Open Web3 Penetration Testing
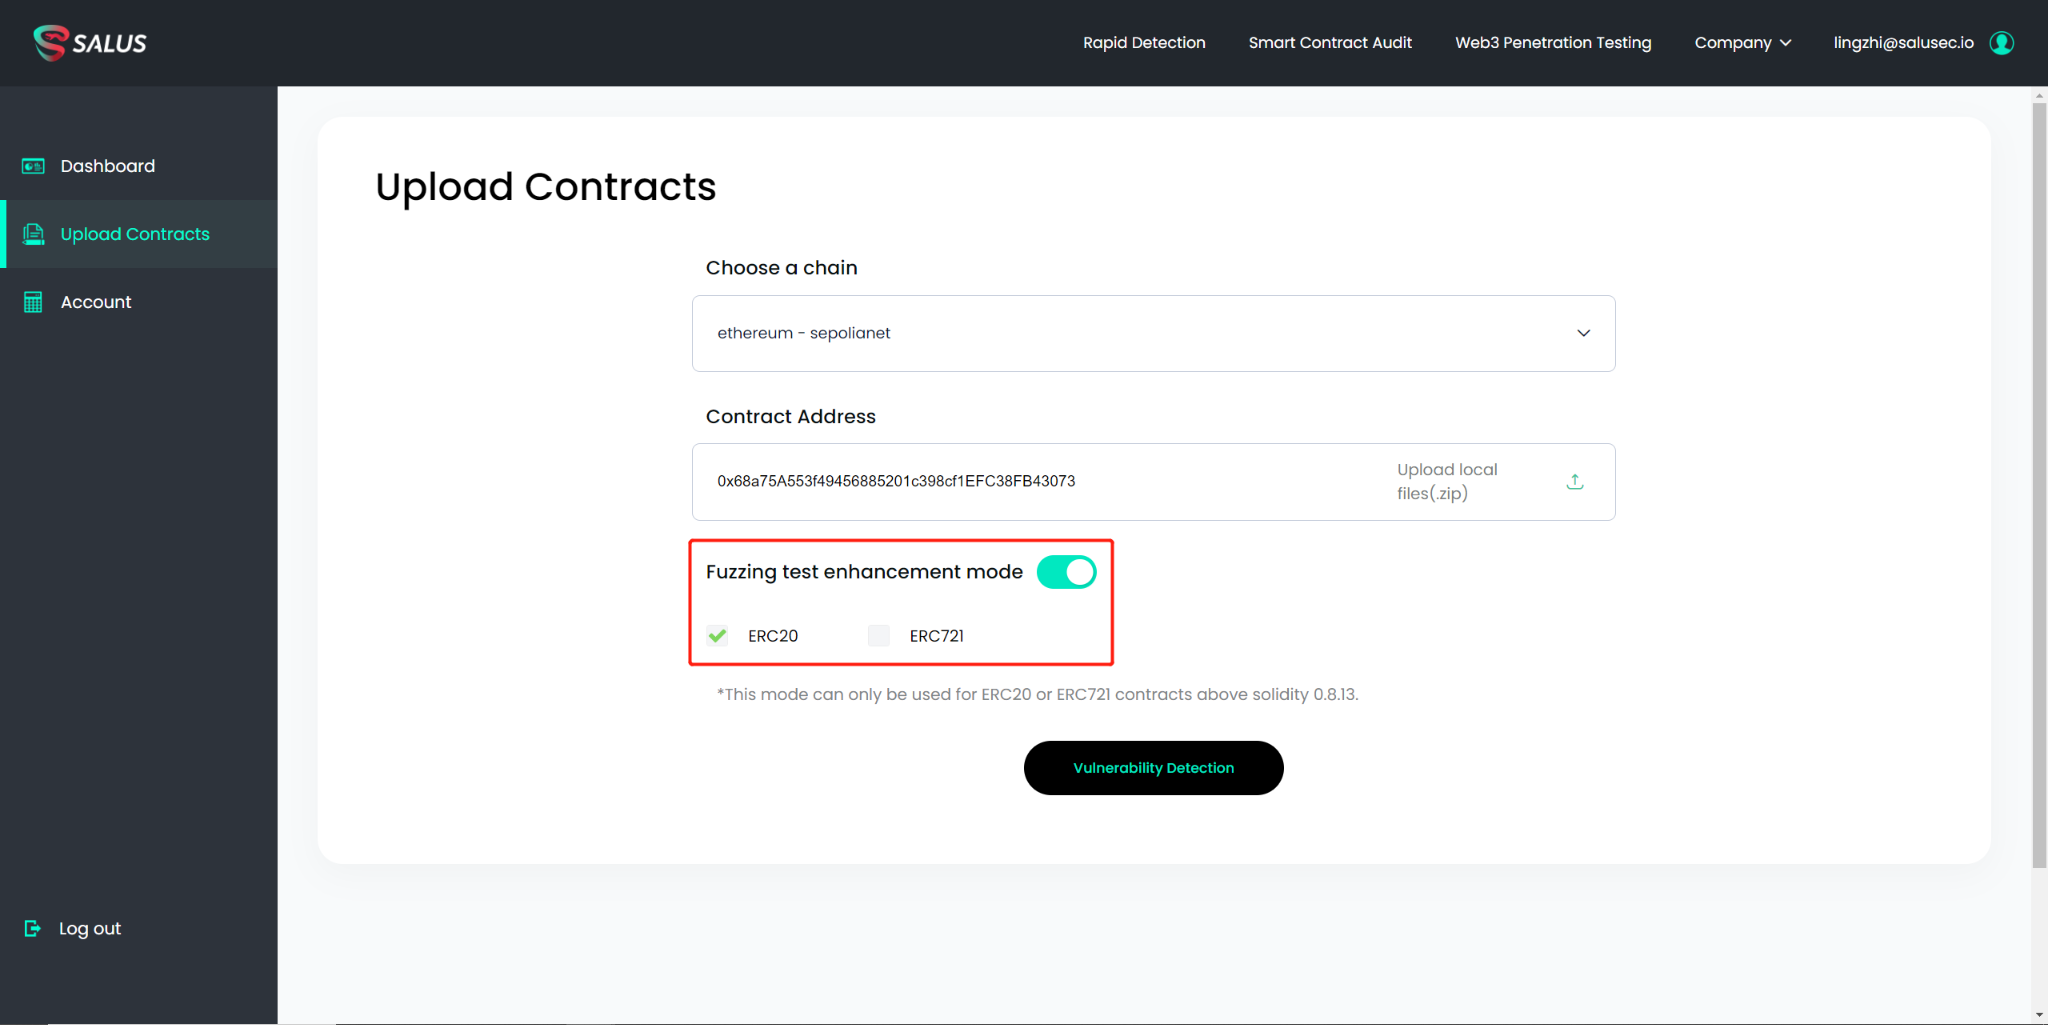This screenshot has height=1025, width=2048. point(1553,43)
